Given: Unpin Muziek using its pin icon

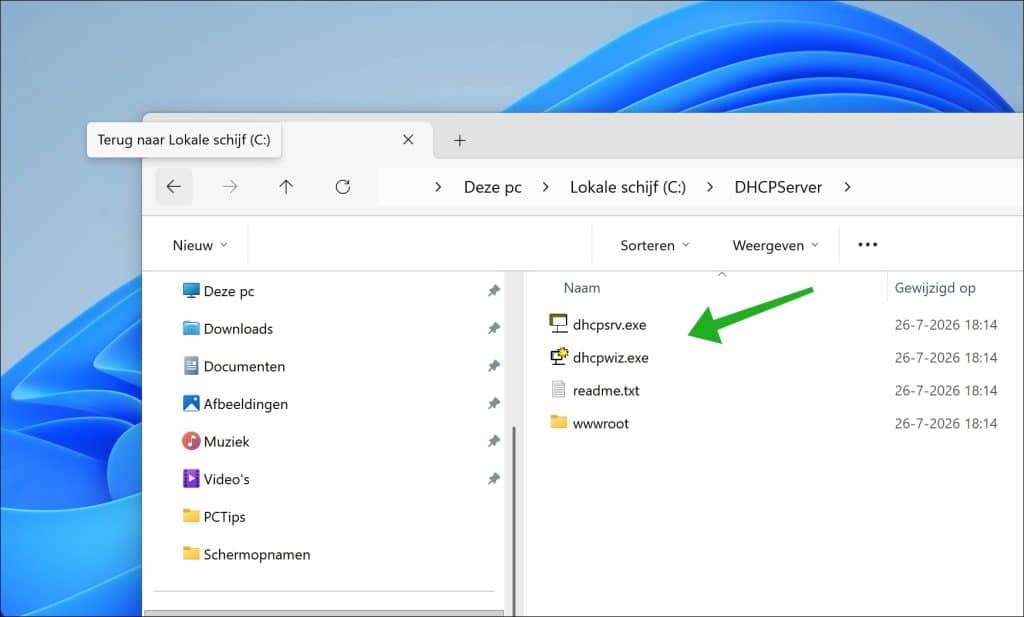Looking at the screenshot, I should (x=494, y=441).
